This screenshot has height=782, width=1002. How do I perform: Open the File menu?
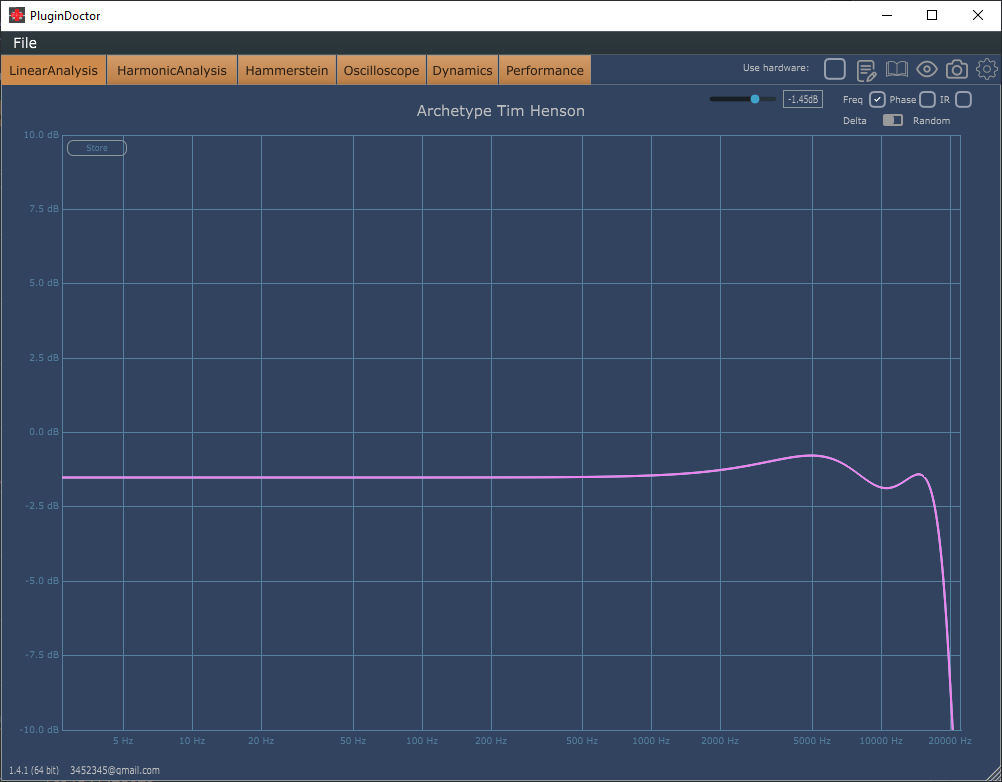coord(25,43)
